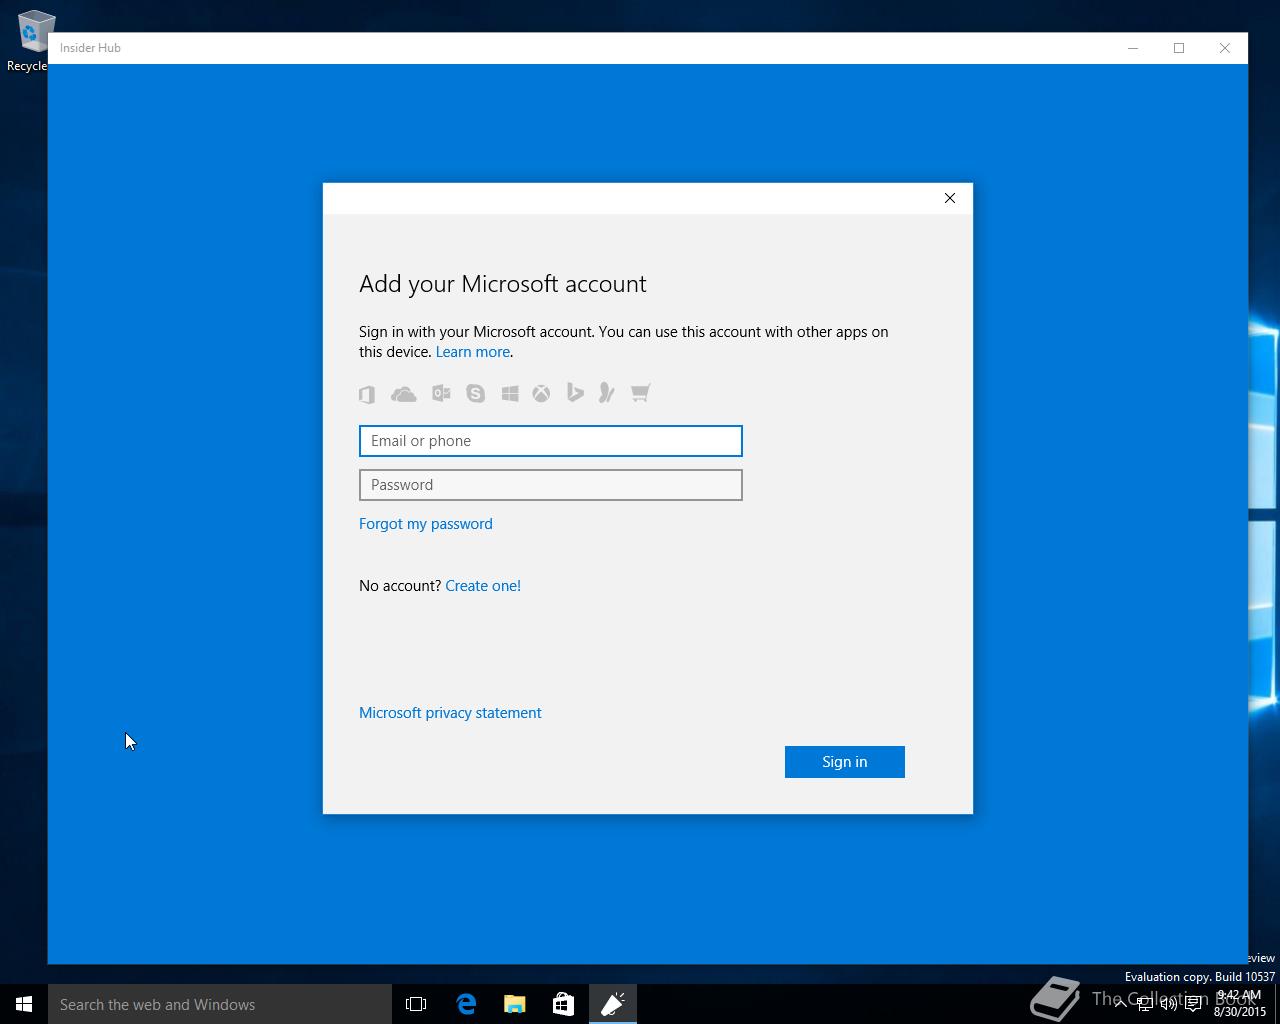1280x1024 pixels.
Task: Select the Insider Hub taskbar icon
Action: click(613, 1004)
